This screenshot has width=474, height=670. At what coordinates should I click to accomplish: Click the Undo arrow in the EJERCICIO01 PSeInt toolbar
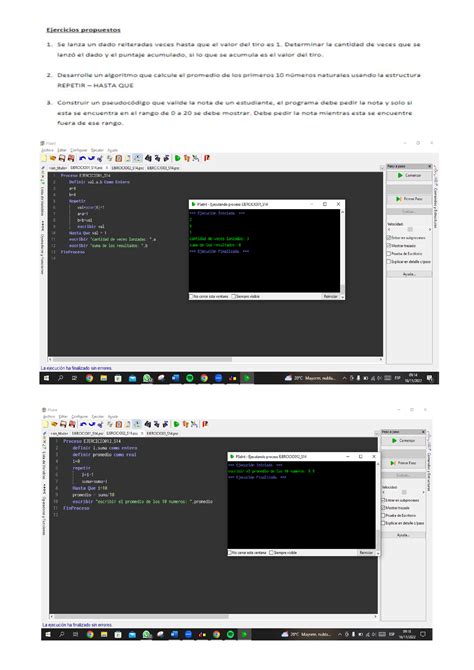pyautogui.click(x=83, y=158)
